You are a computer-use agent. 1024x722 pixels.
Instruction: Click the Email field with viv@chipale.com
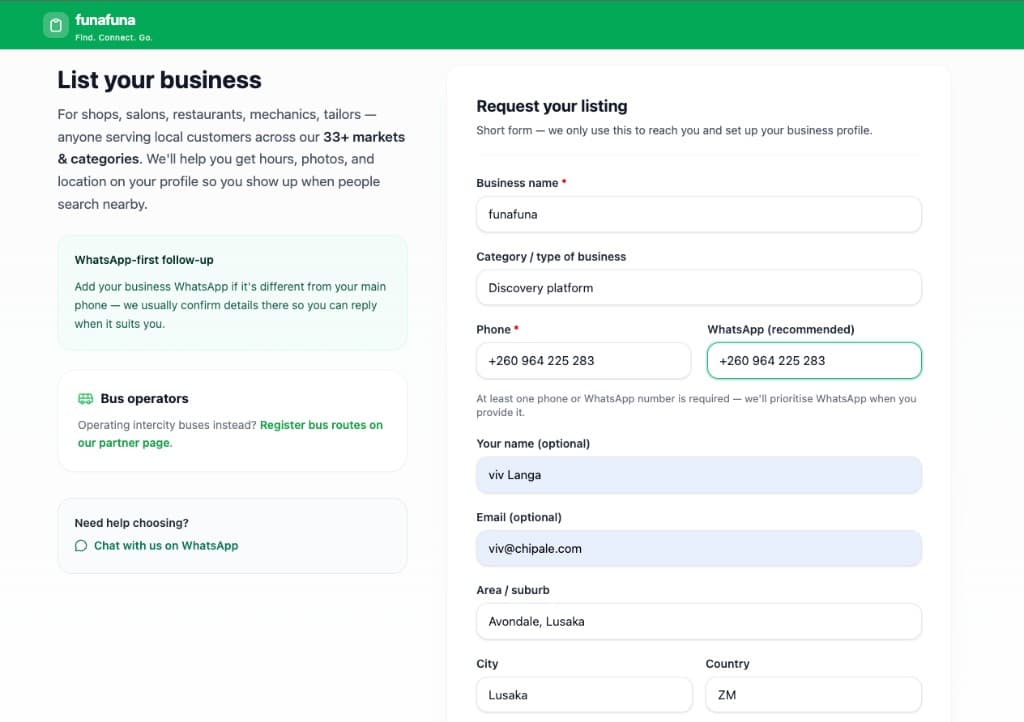699,548
